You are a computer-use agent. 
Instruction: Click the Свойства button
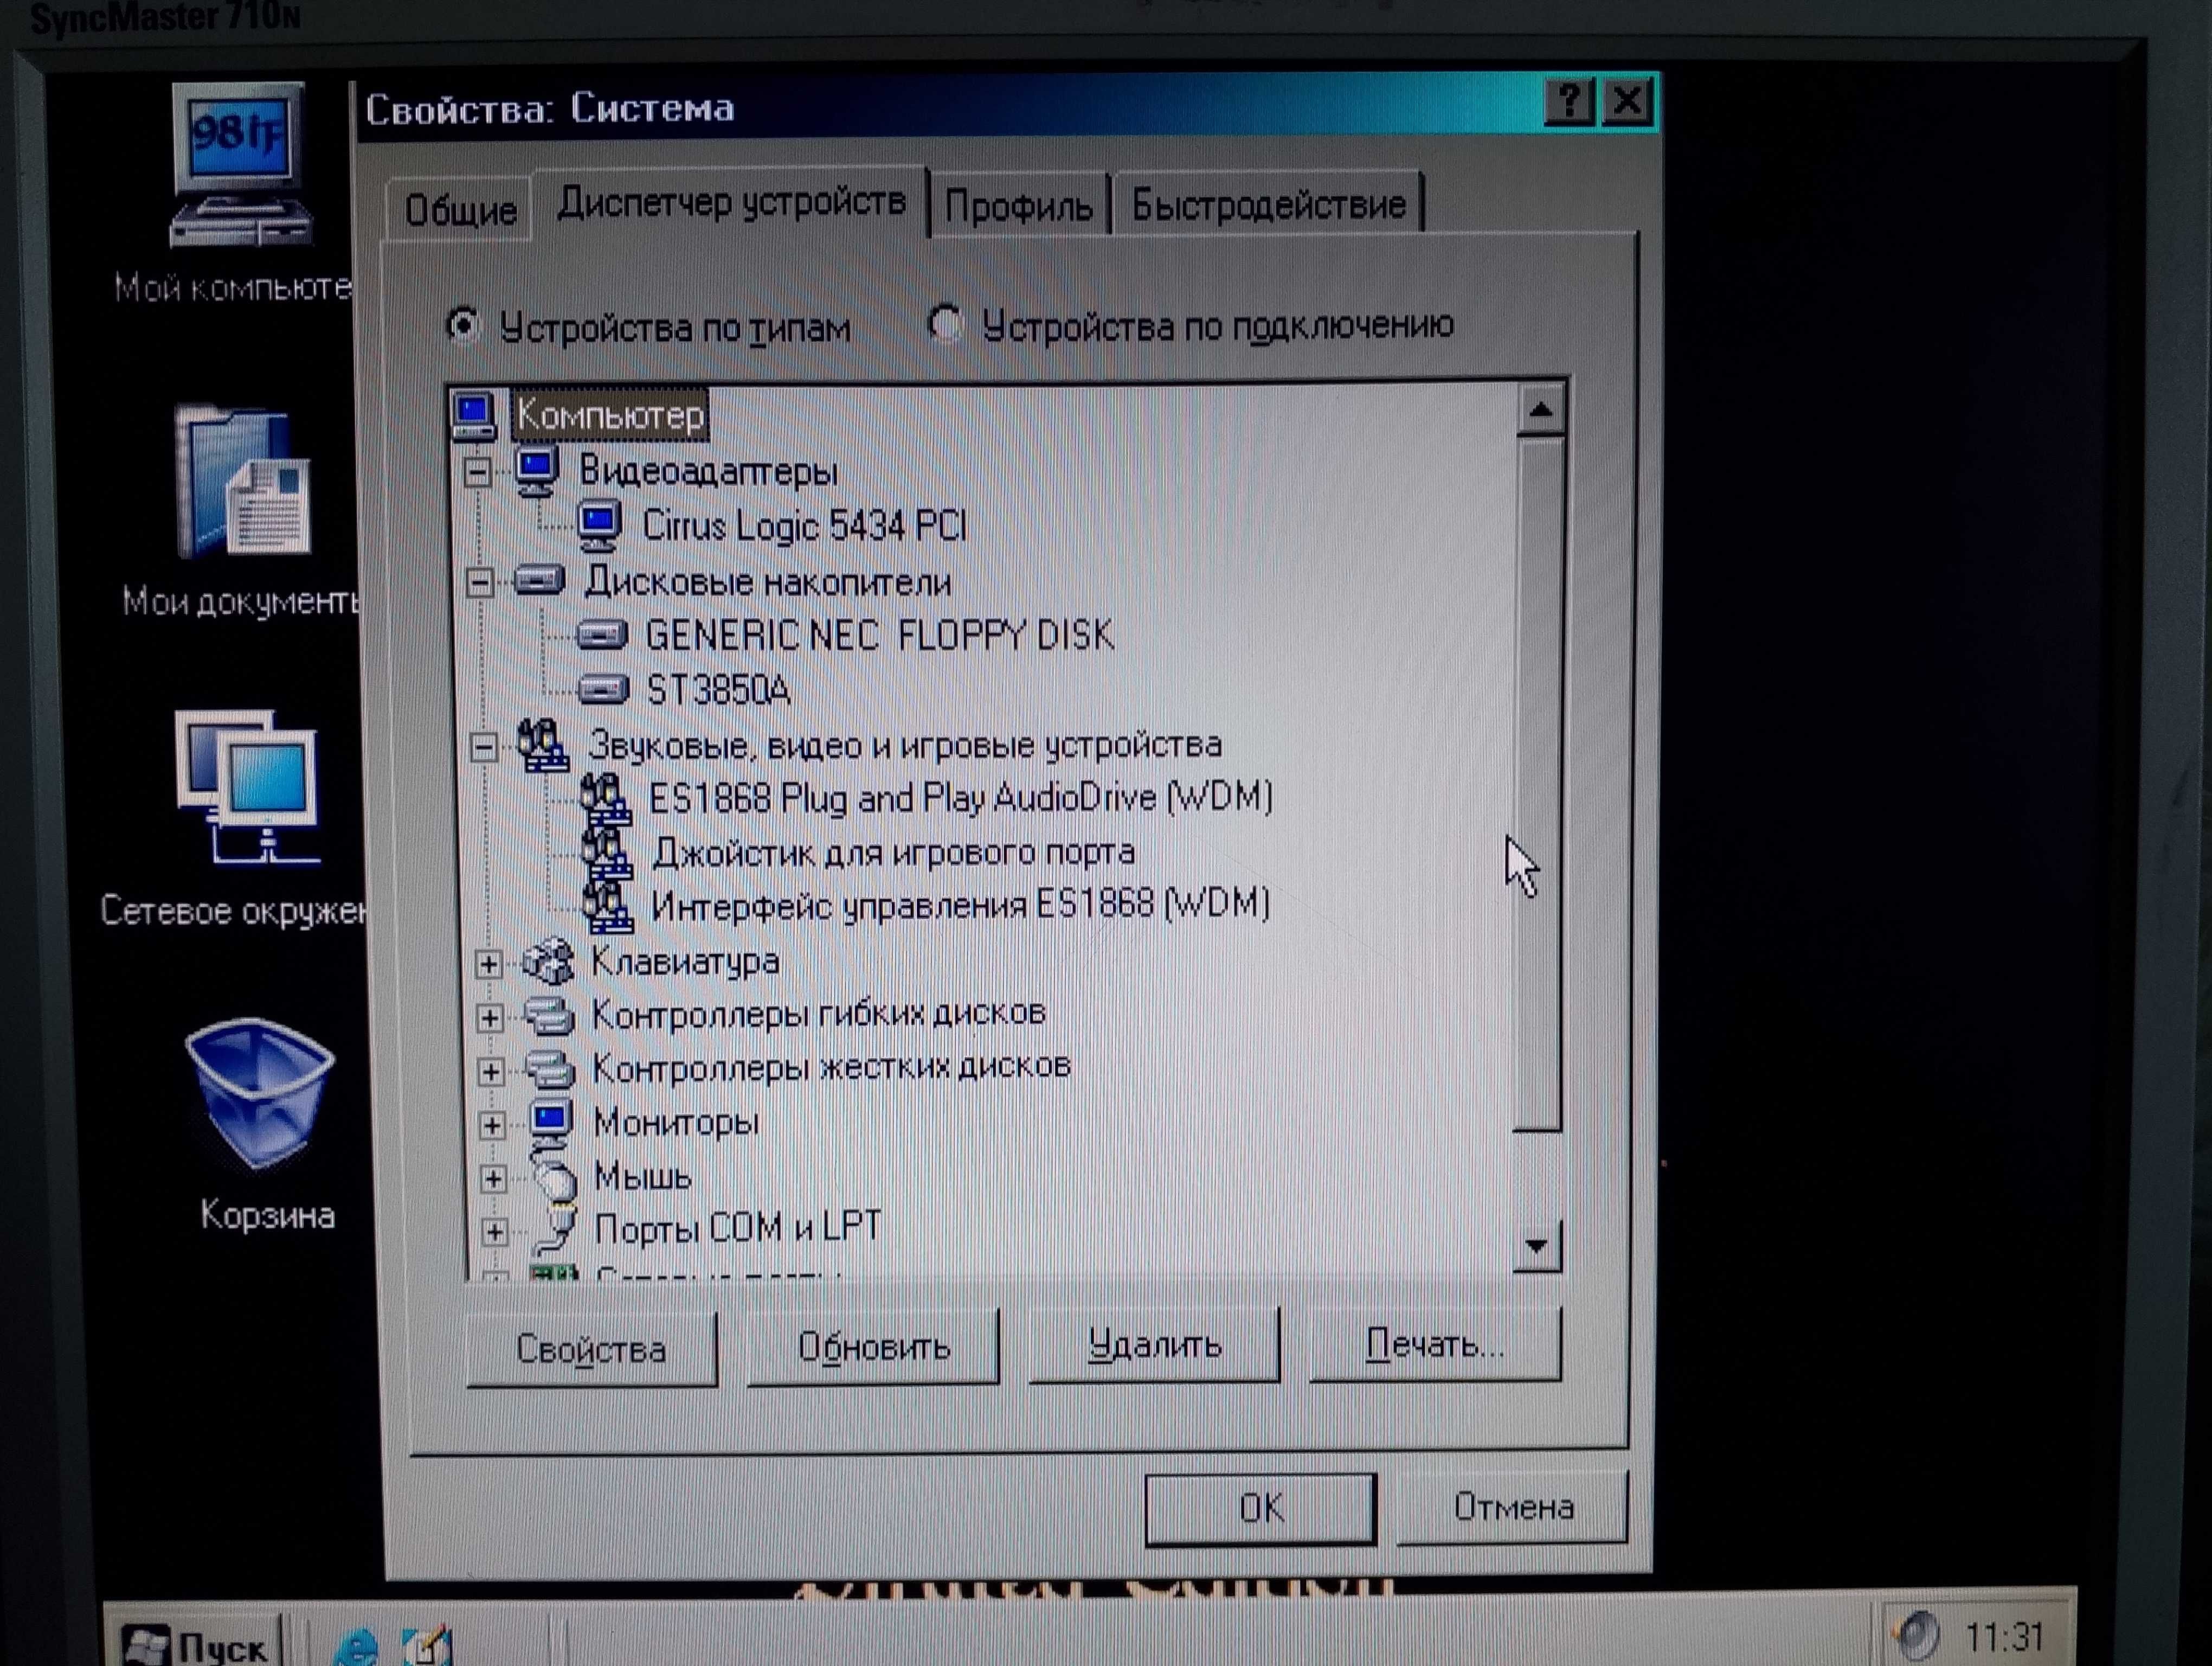(x=591, y=1349)
